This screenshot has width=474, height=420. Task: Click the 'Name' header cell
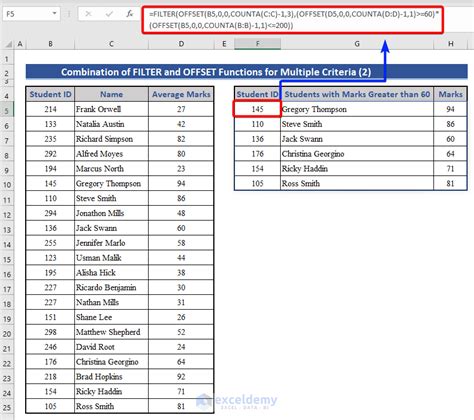click(x=111, y=94)
